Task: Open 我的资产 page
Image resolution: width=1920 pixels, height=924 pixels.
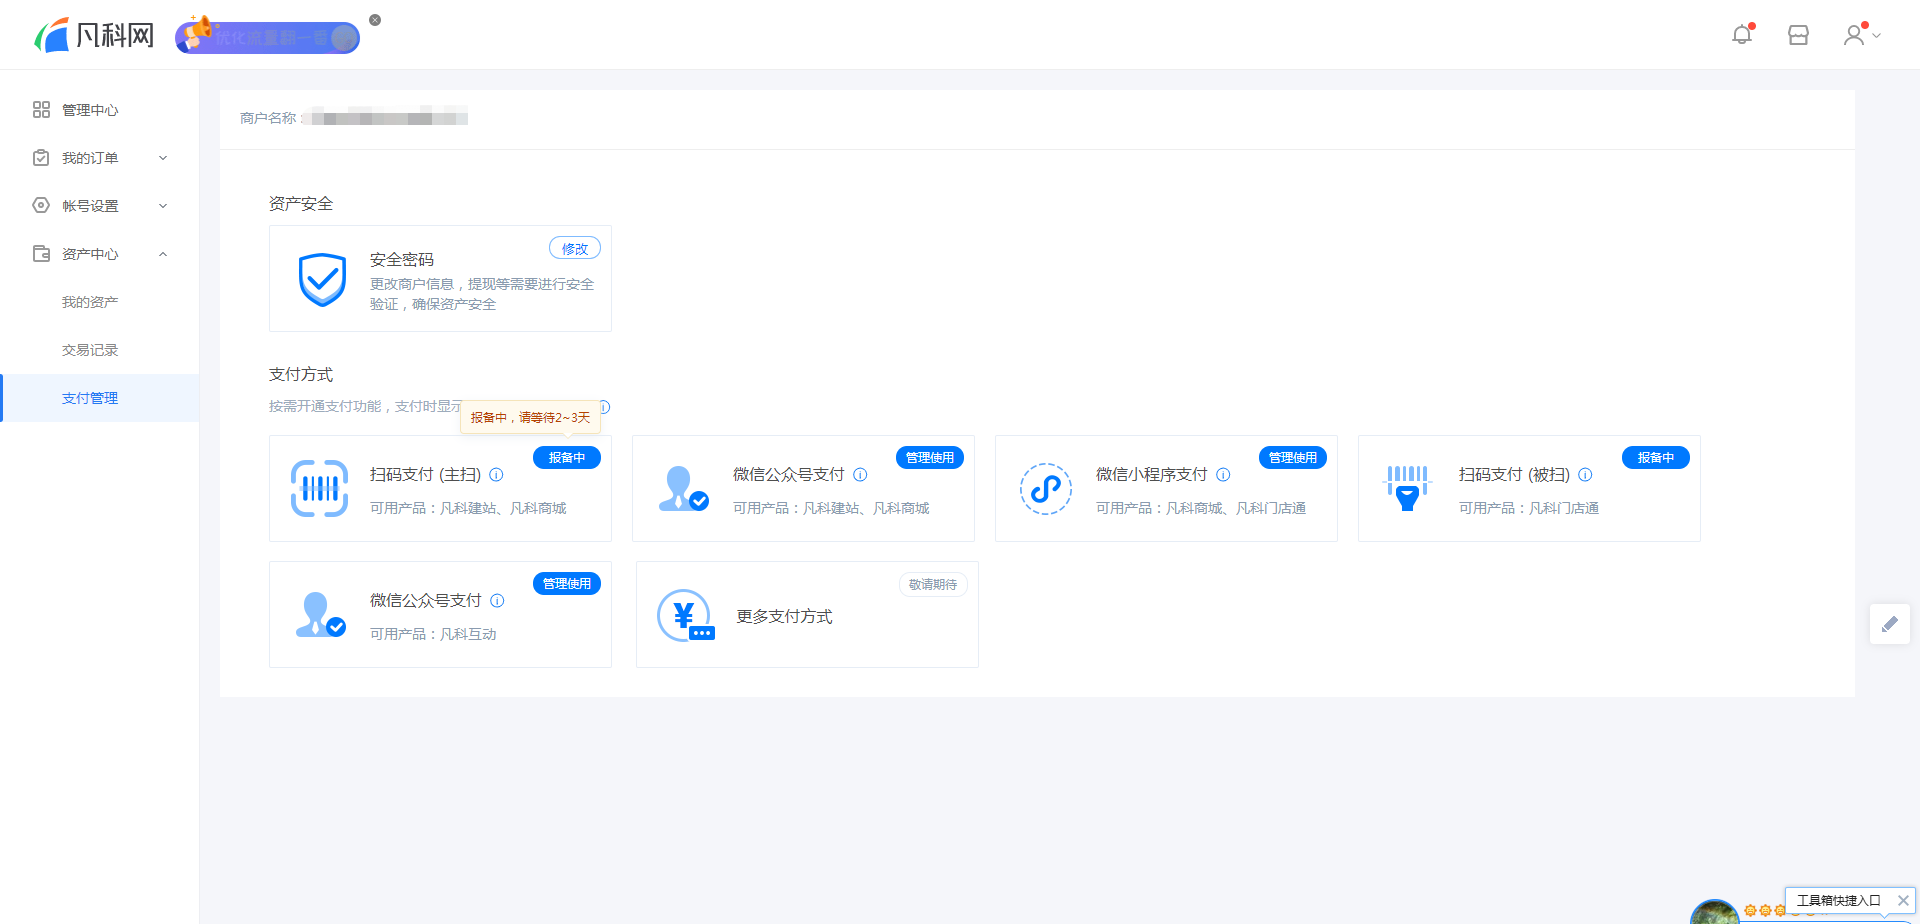Action: tap(90, 302)
